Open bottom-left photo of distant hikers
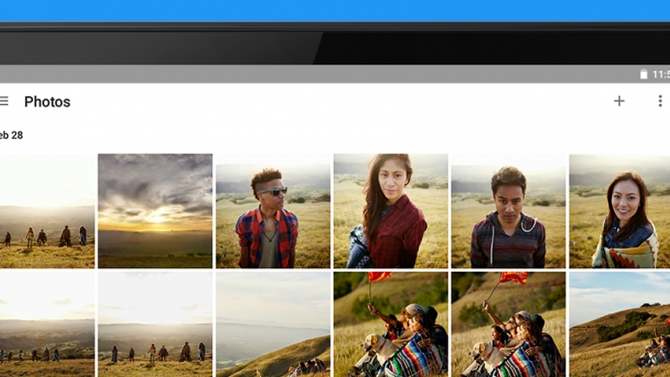Viewport: 670px width, 377px height. [47, 324]
